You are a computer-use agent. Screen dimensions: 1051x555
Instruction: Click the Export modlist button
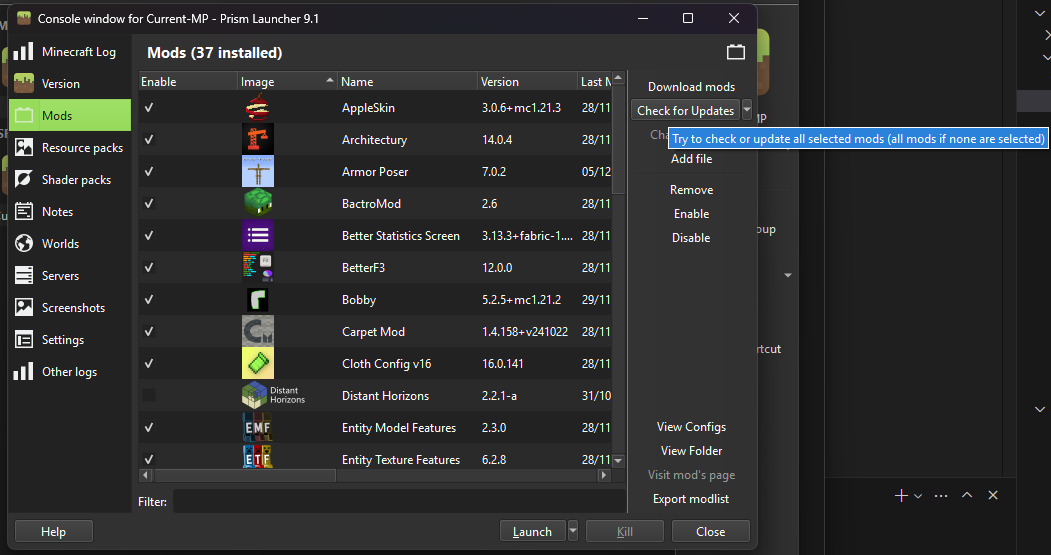[691, 499]
